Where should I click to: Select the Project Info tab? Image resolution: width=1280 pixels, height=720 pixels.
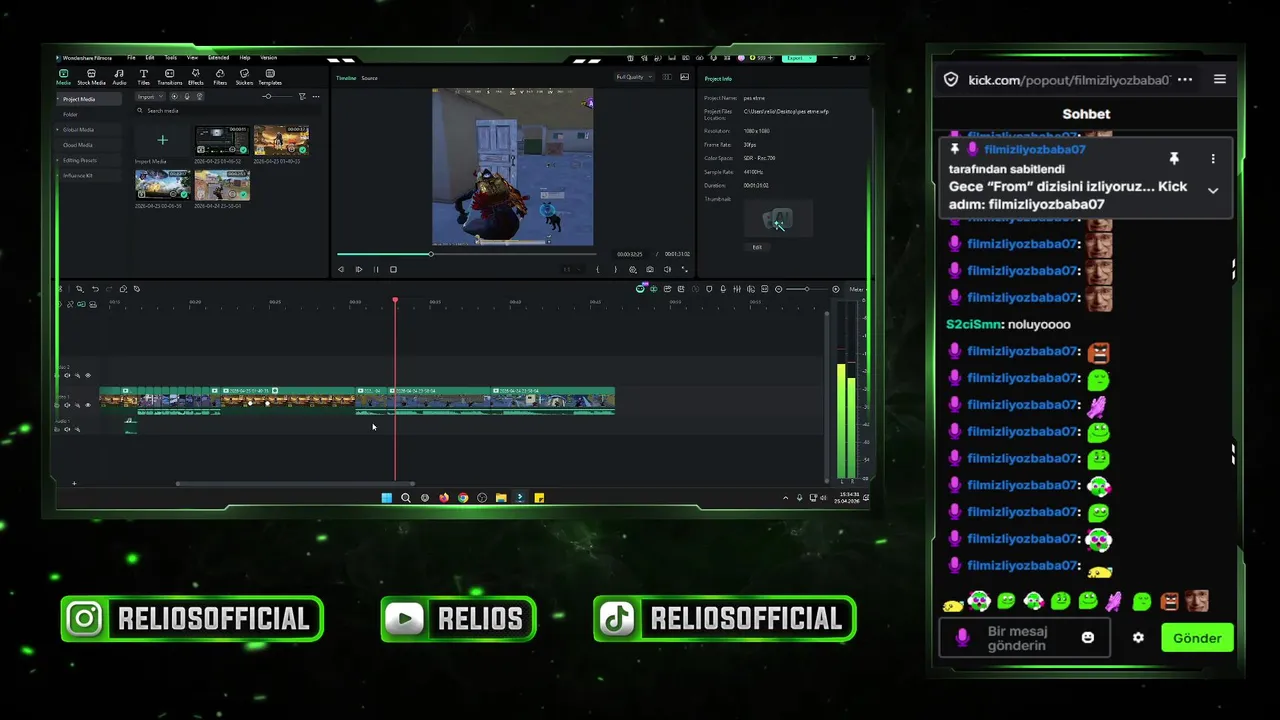718,78
